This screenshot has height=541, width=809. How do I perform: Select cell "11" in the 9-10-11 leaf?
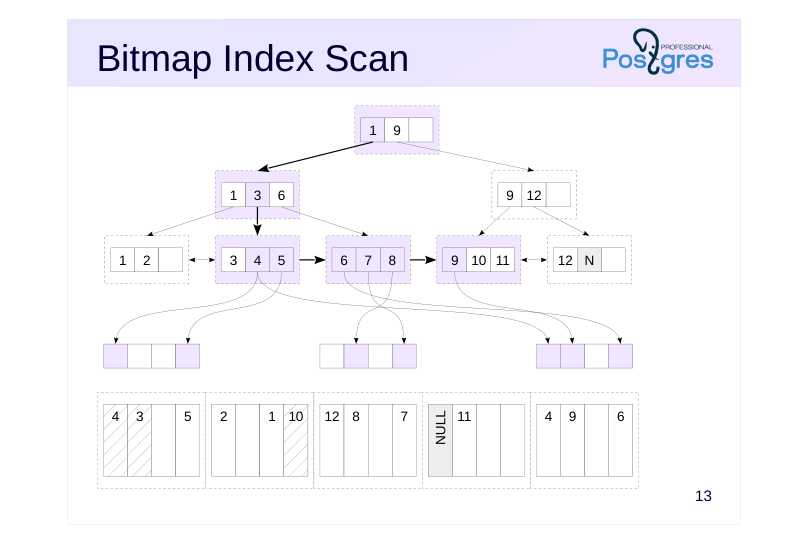pos(503,260)
